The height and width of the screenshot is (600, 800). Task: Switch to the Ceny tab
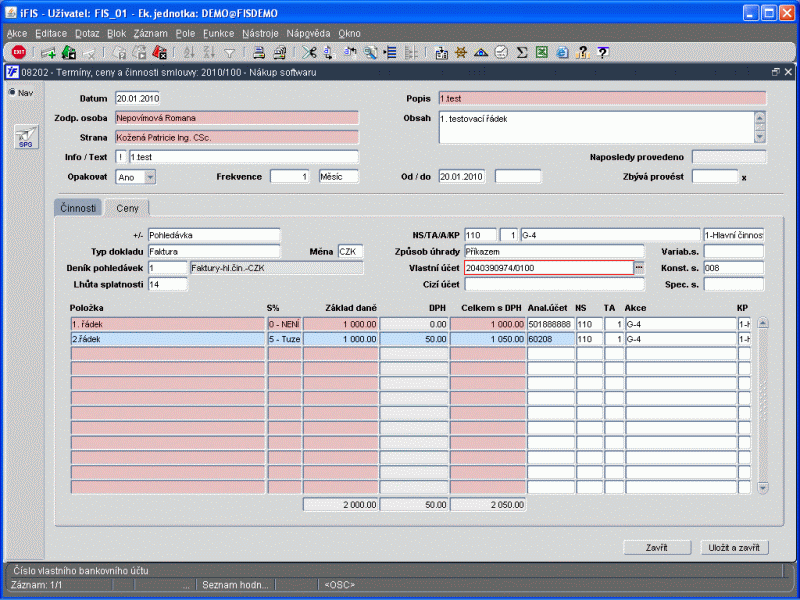127,208
